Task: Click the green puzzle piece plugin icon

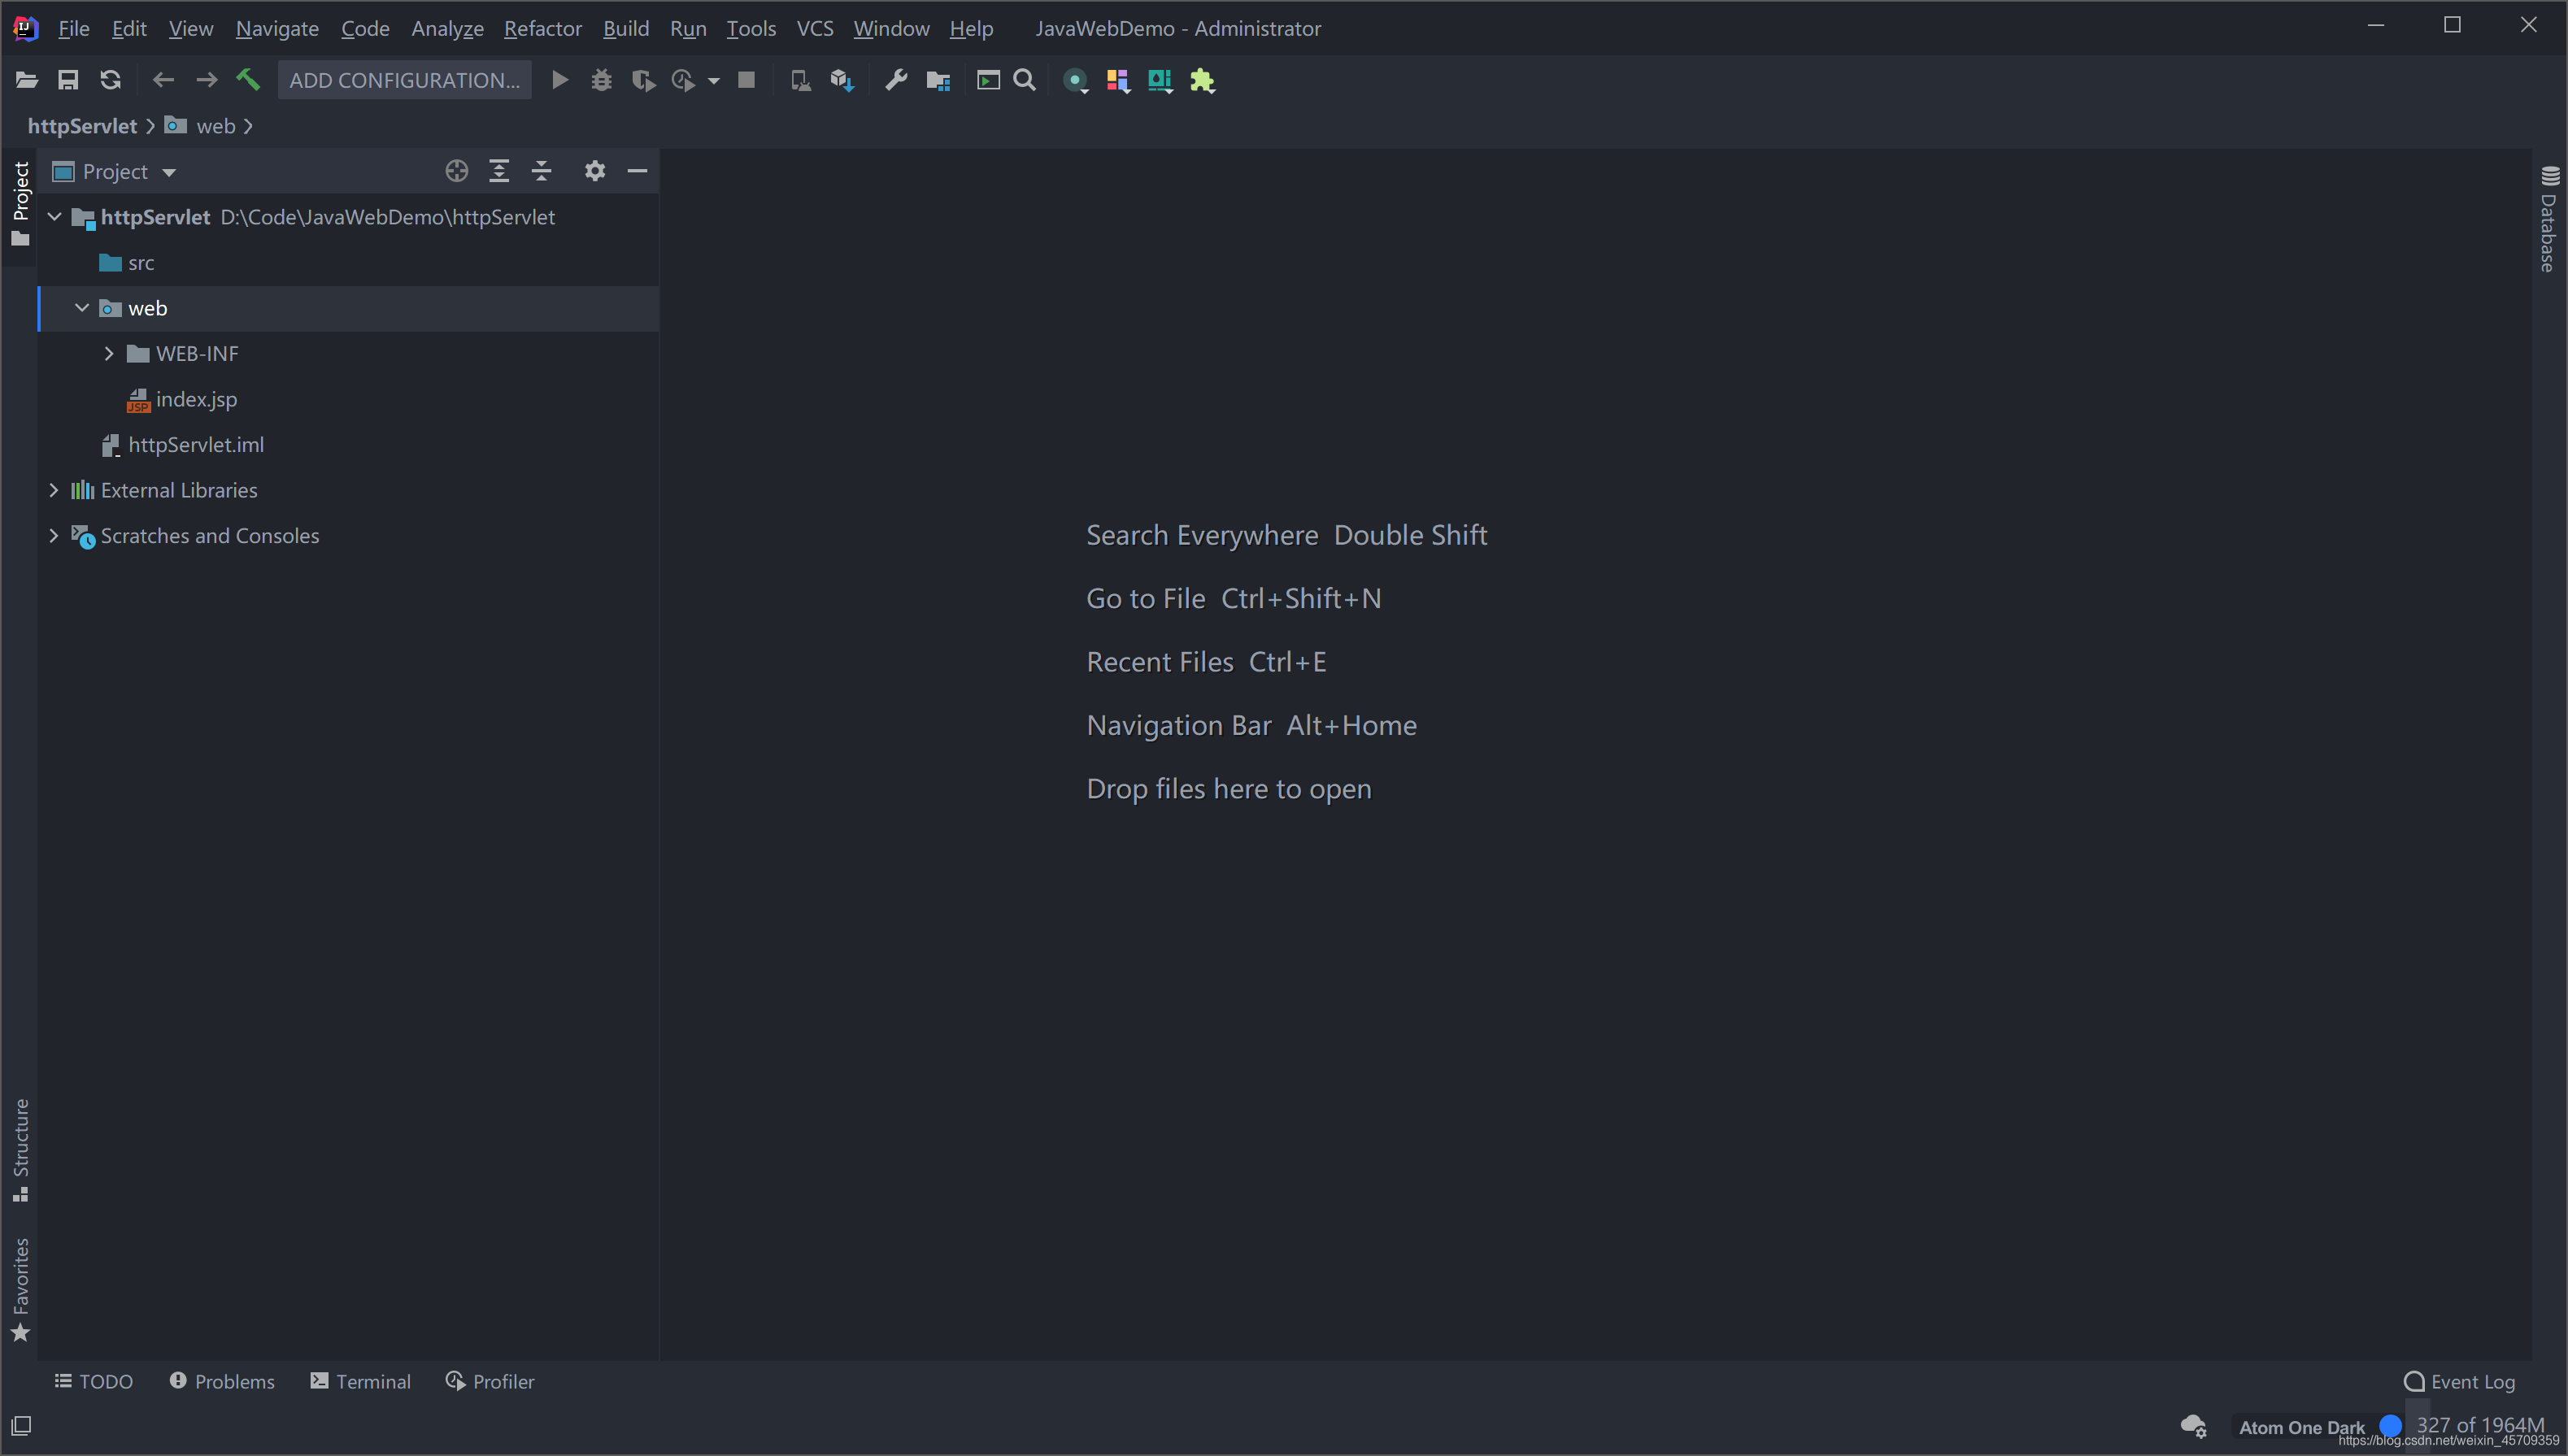Action: [1202, 81]
